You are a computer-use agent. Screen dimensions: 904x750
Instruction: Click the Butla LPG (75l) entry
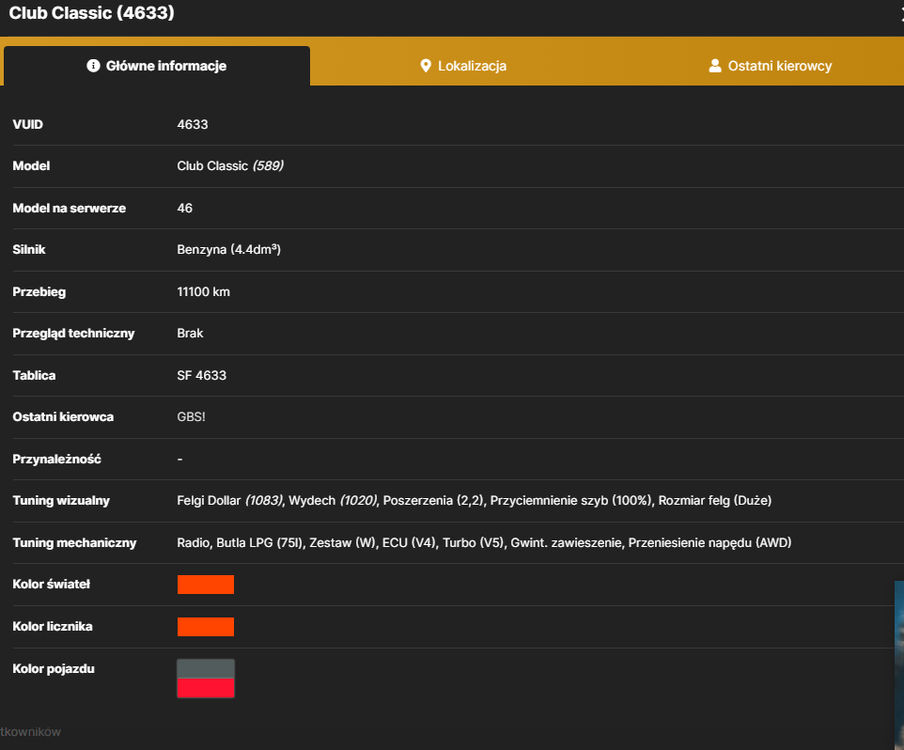[x=260, y=542]
